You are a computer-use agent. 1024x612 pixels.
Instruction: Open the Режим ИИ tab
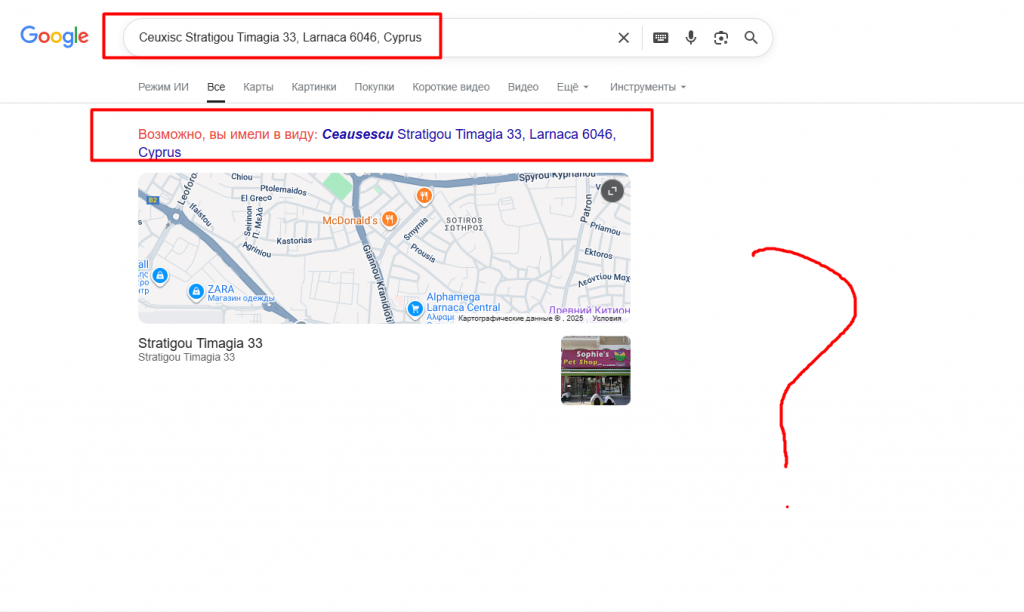(x=163, y=87)
